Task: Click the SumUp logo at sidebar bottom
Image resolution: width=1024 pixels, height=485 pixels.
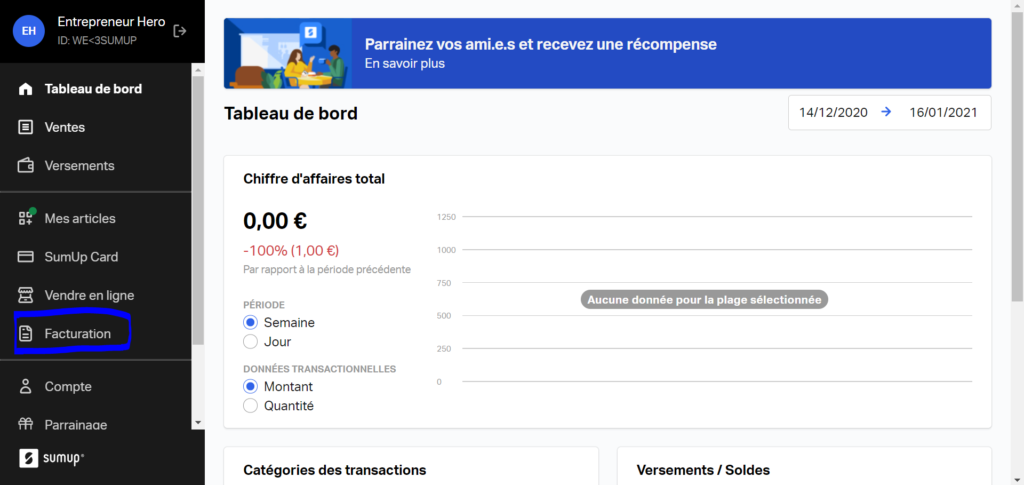Action: click(51, 458)
